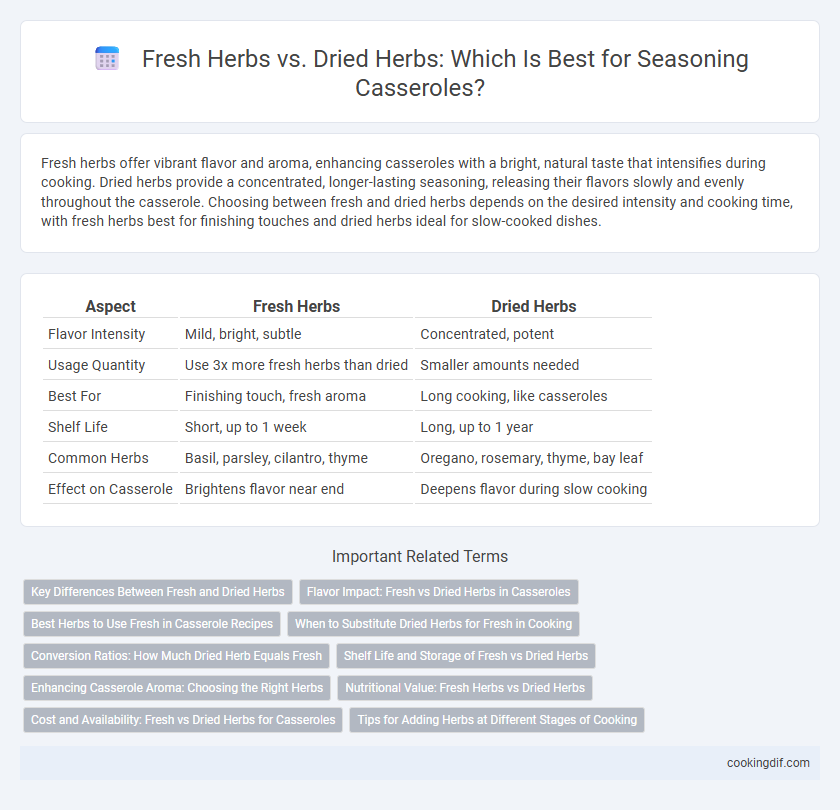
Task: Click the cookingdif.com footer link
Action: pos(768,763)
